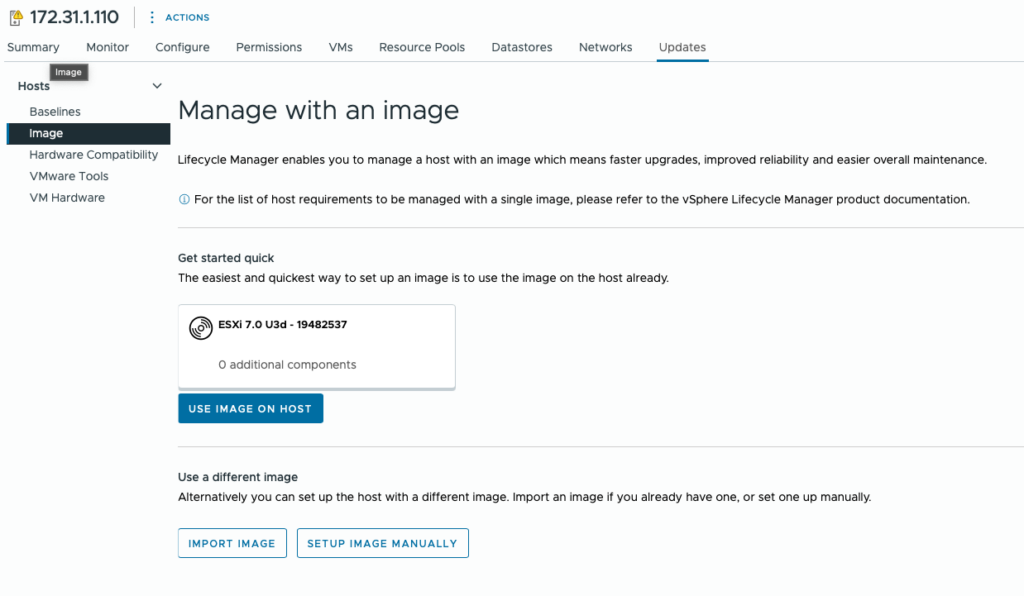Open the Actions three-dot menu icon
Screen dimensions: 1024x596
(152, 18)
